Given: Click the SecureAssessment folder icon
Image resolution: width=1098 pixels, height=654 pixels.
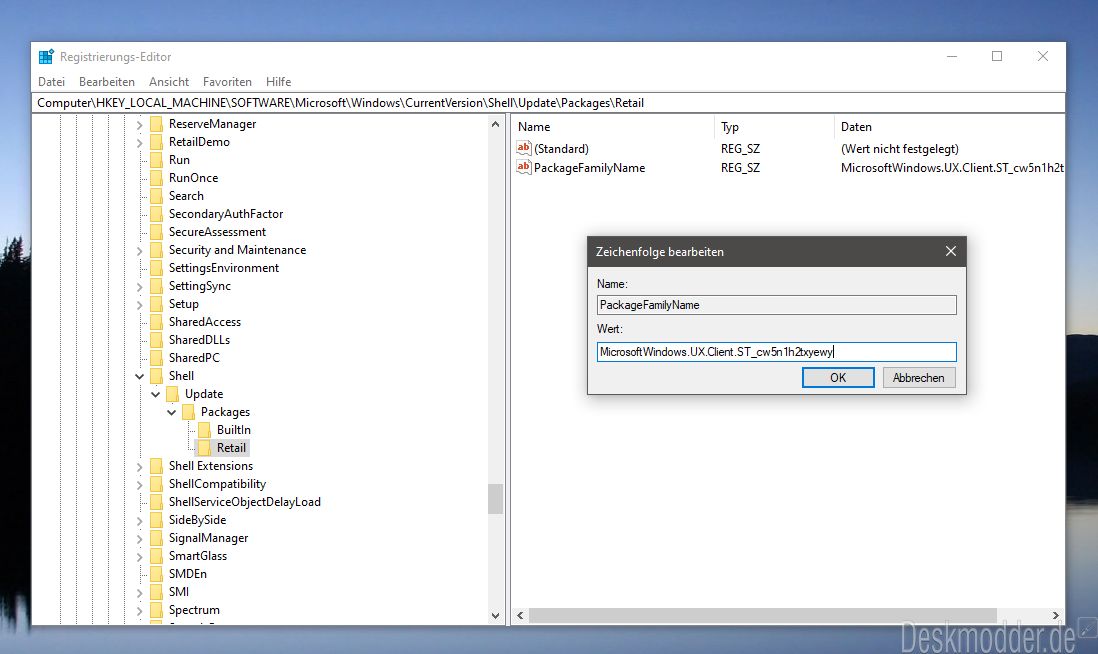Looking at the screenshot, I should [x=157, y=232].
